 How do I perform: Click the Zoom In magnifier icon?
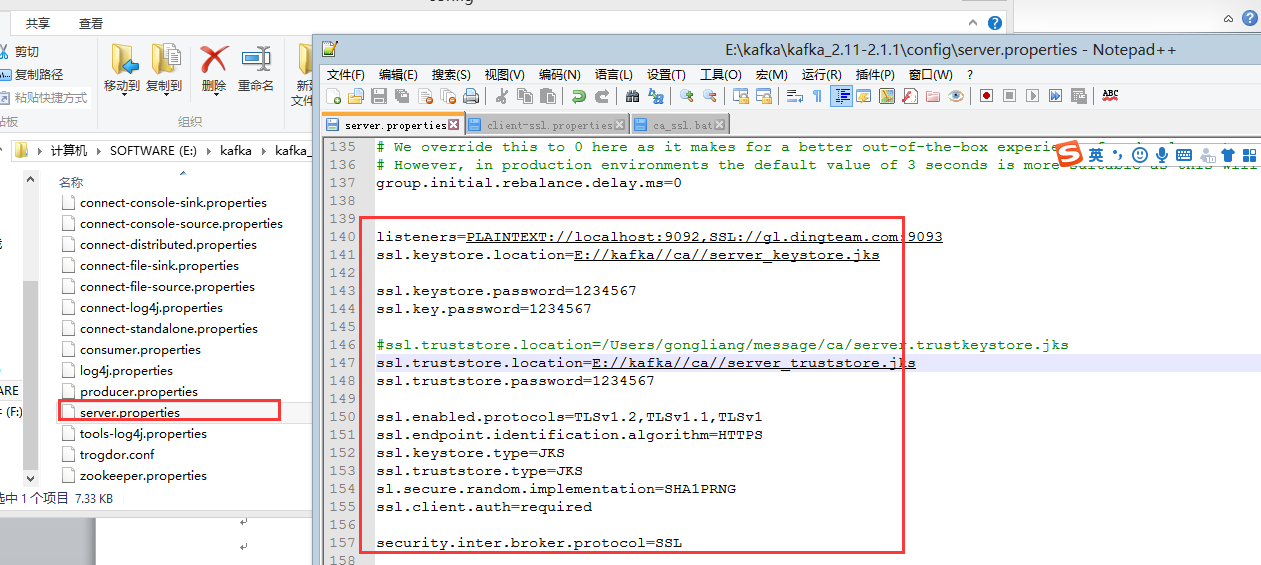687,96
